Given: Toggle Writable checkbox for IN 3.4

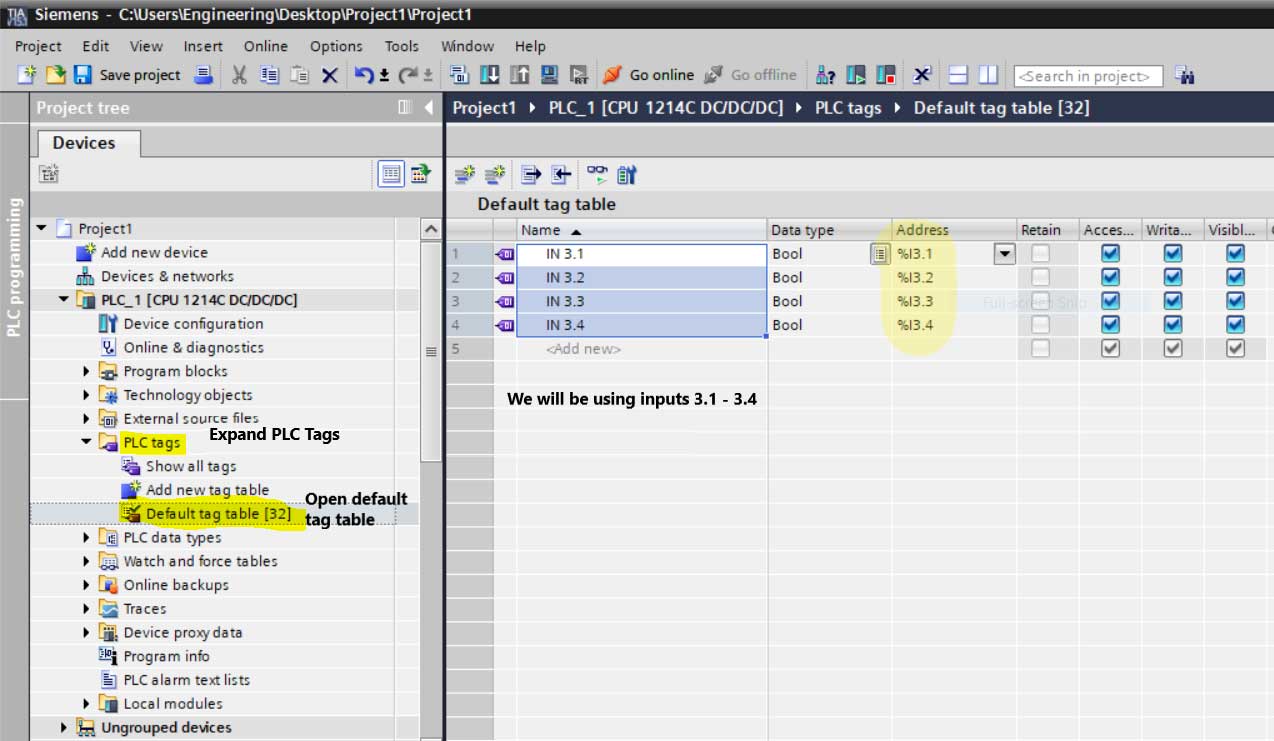Looking at the screenshot, I should click(1173, 325).
